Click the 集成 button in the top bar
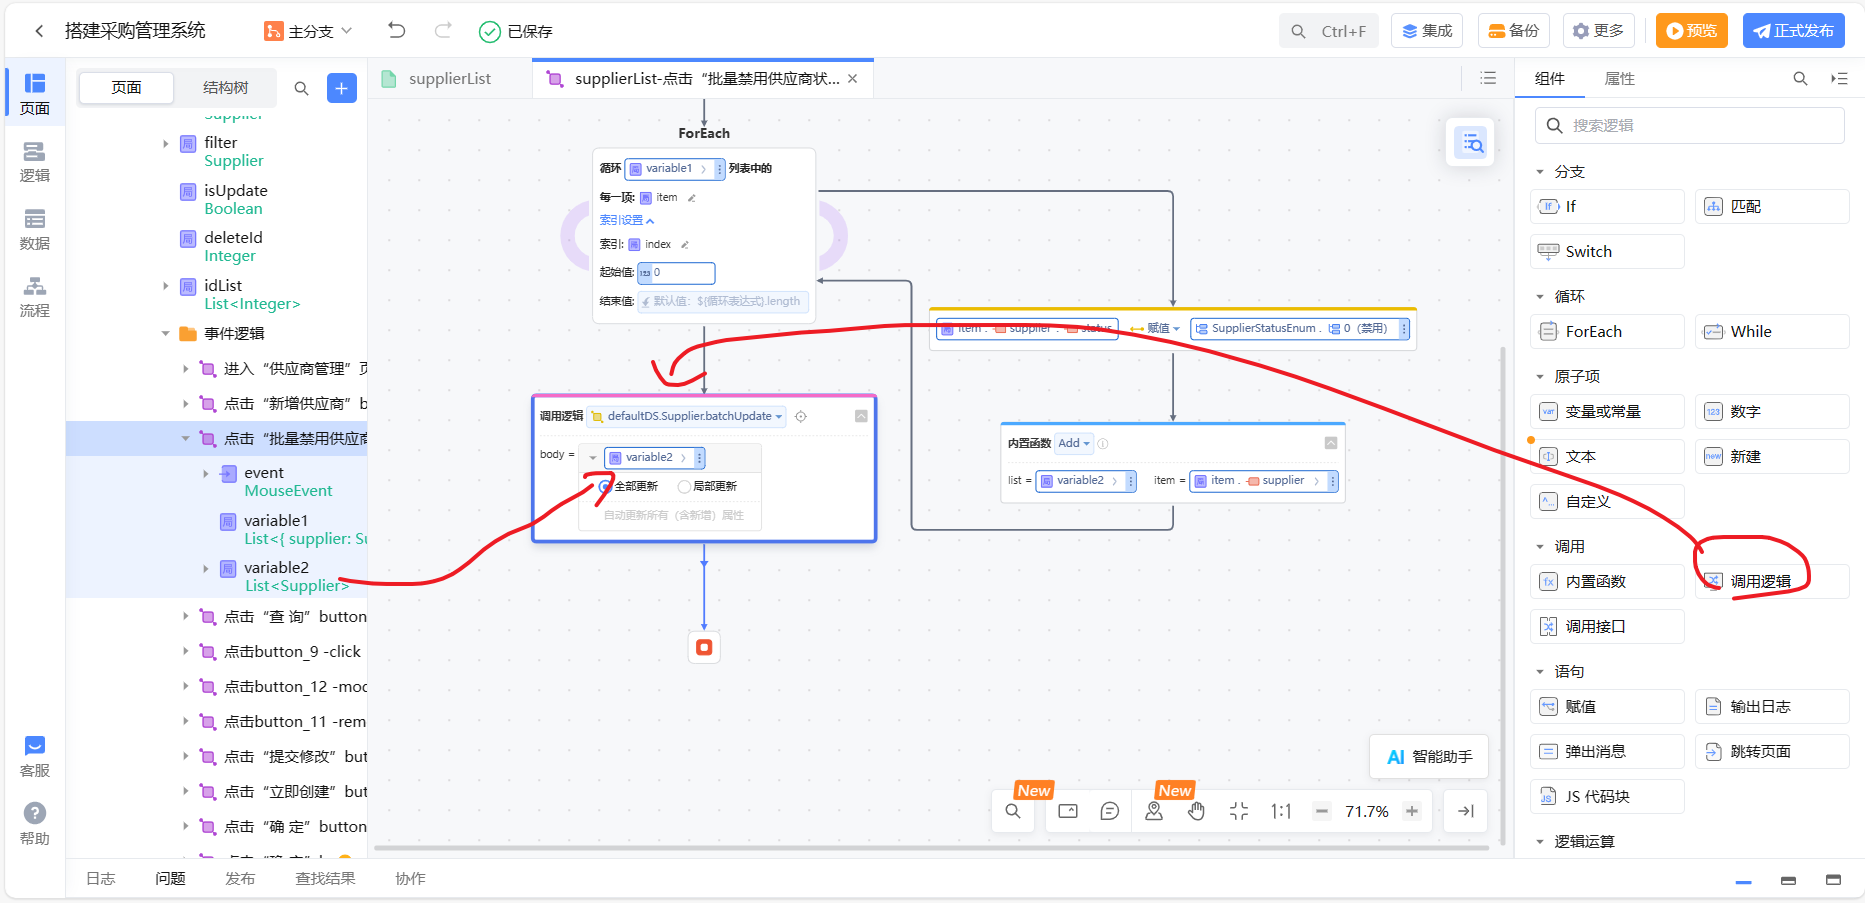The width and height of the screenshot is (1865, 903). pyautogui.click(x=1427, y=31)
